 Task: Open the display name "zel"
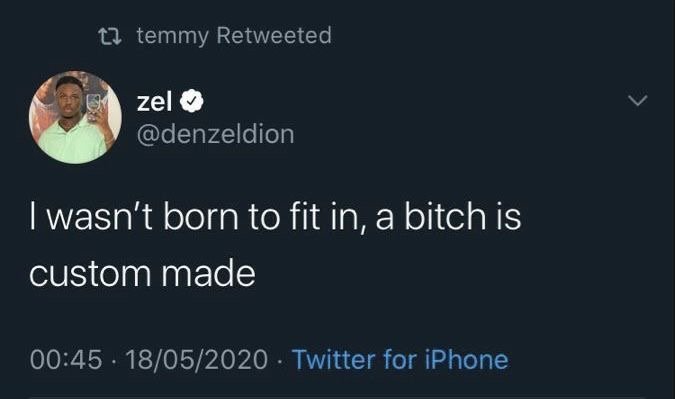[154, 102]
